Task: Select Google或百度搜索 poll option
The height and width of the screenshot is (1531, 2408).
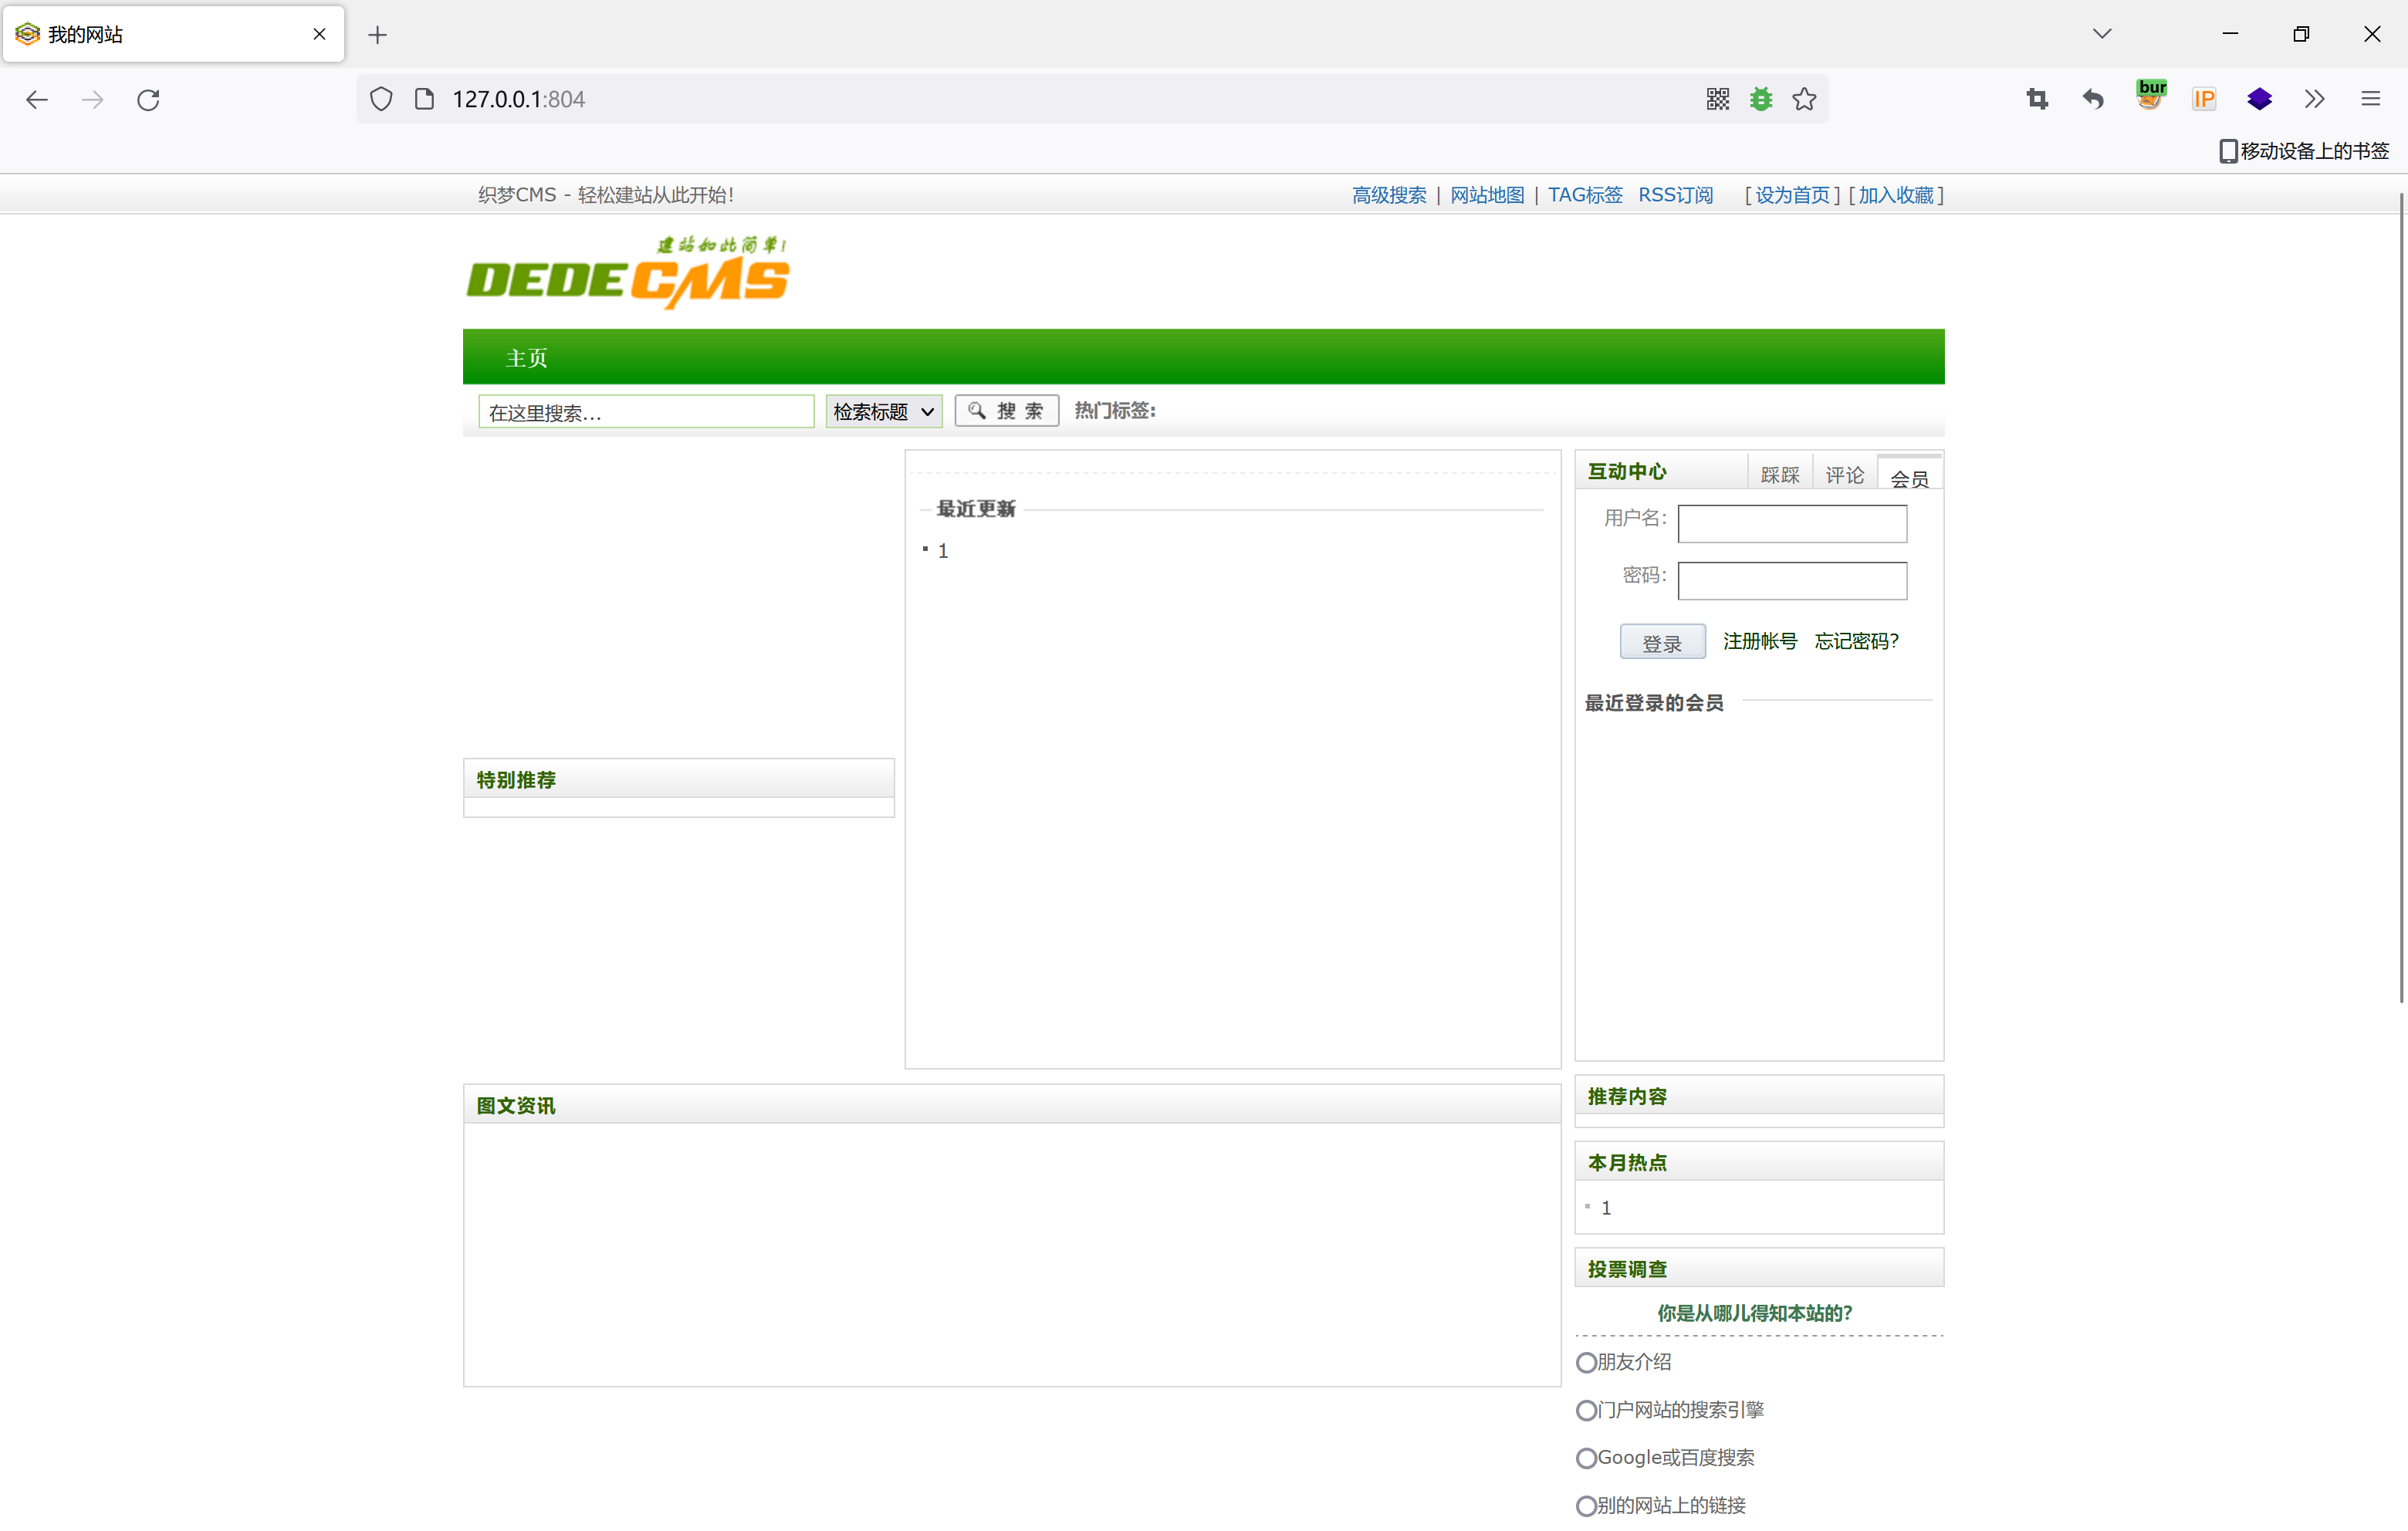Action: 1586,1459
